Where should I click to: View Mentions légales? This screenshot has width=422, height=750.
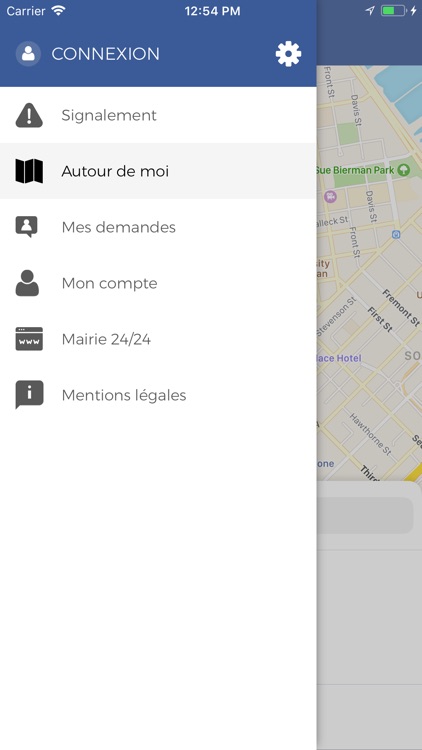coord(158,395)
